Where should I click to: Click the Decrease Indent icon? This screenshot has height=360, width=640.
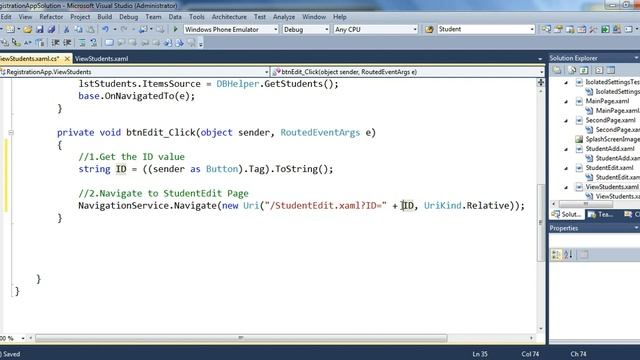tap(56, 42)
